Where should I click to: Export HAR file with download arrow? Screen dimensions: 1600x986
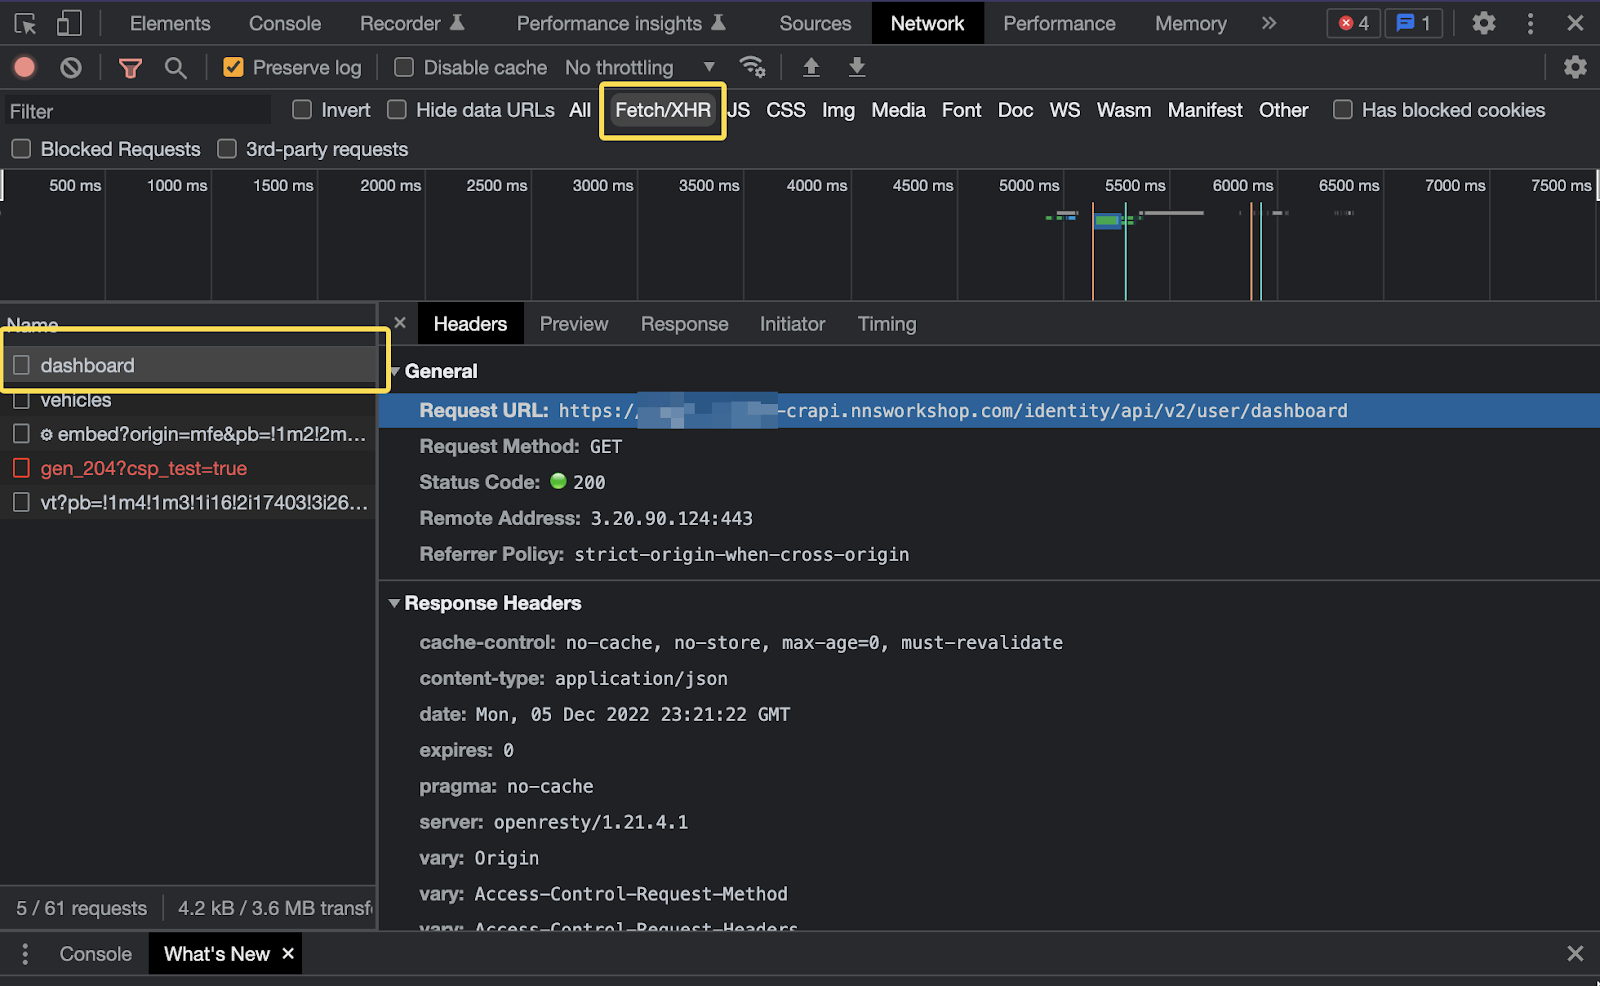[x=857, y=67]
